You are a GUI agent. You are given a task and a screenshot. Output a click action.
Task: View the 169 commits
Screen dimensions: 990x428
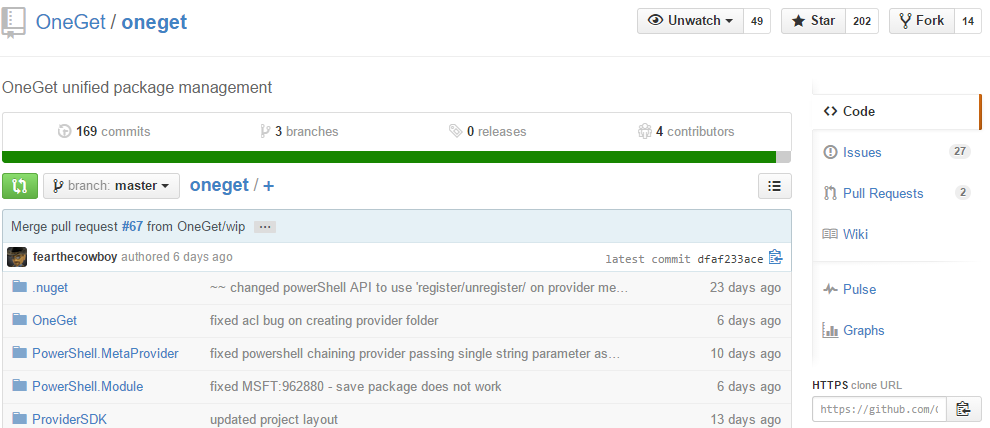pos(104,131)
